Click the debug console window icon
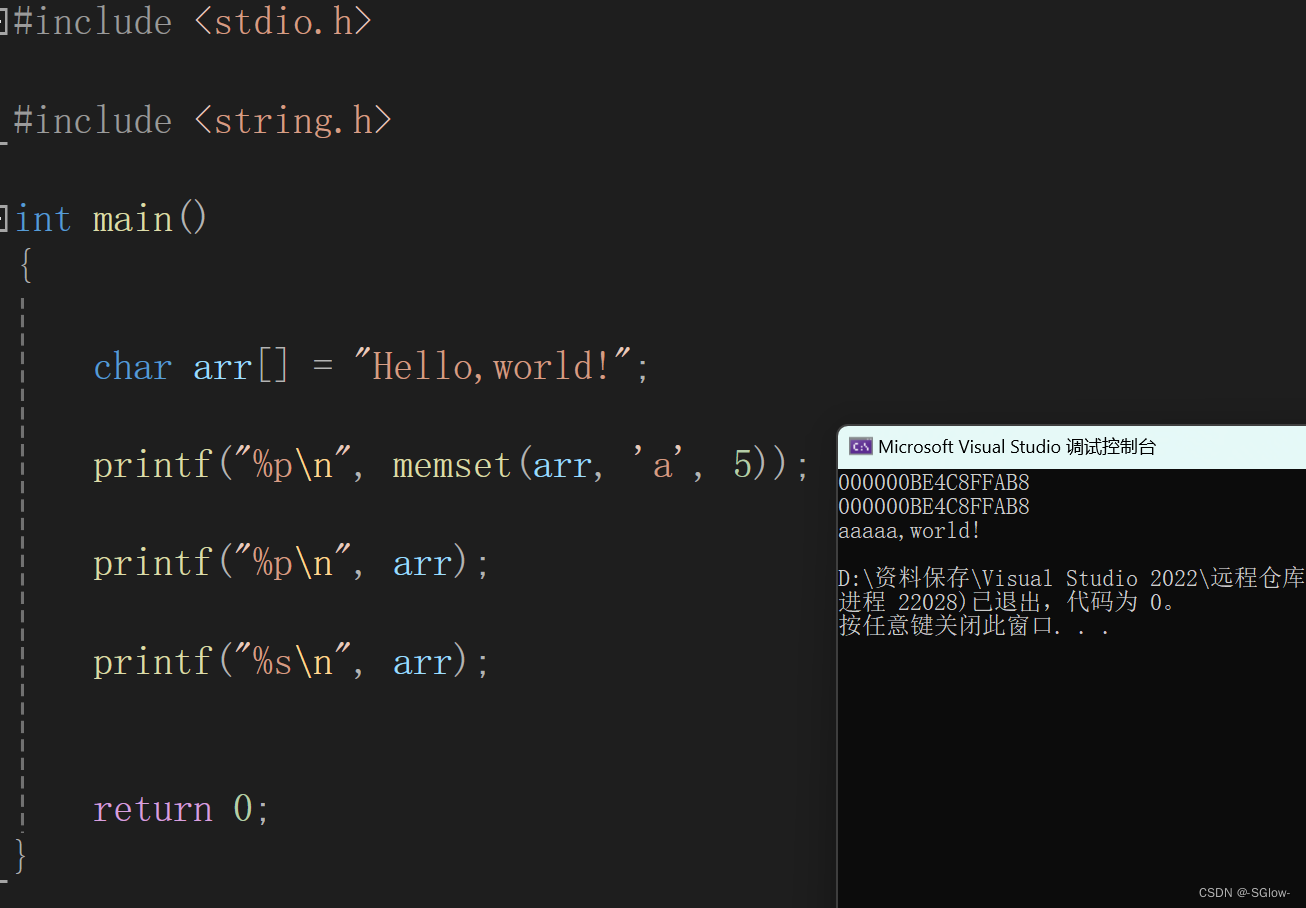This screenshot has height=908, width=1306. point(860,447)
